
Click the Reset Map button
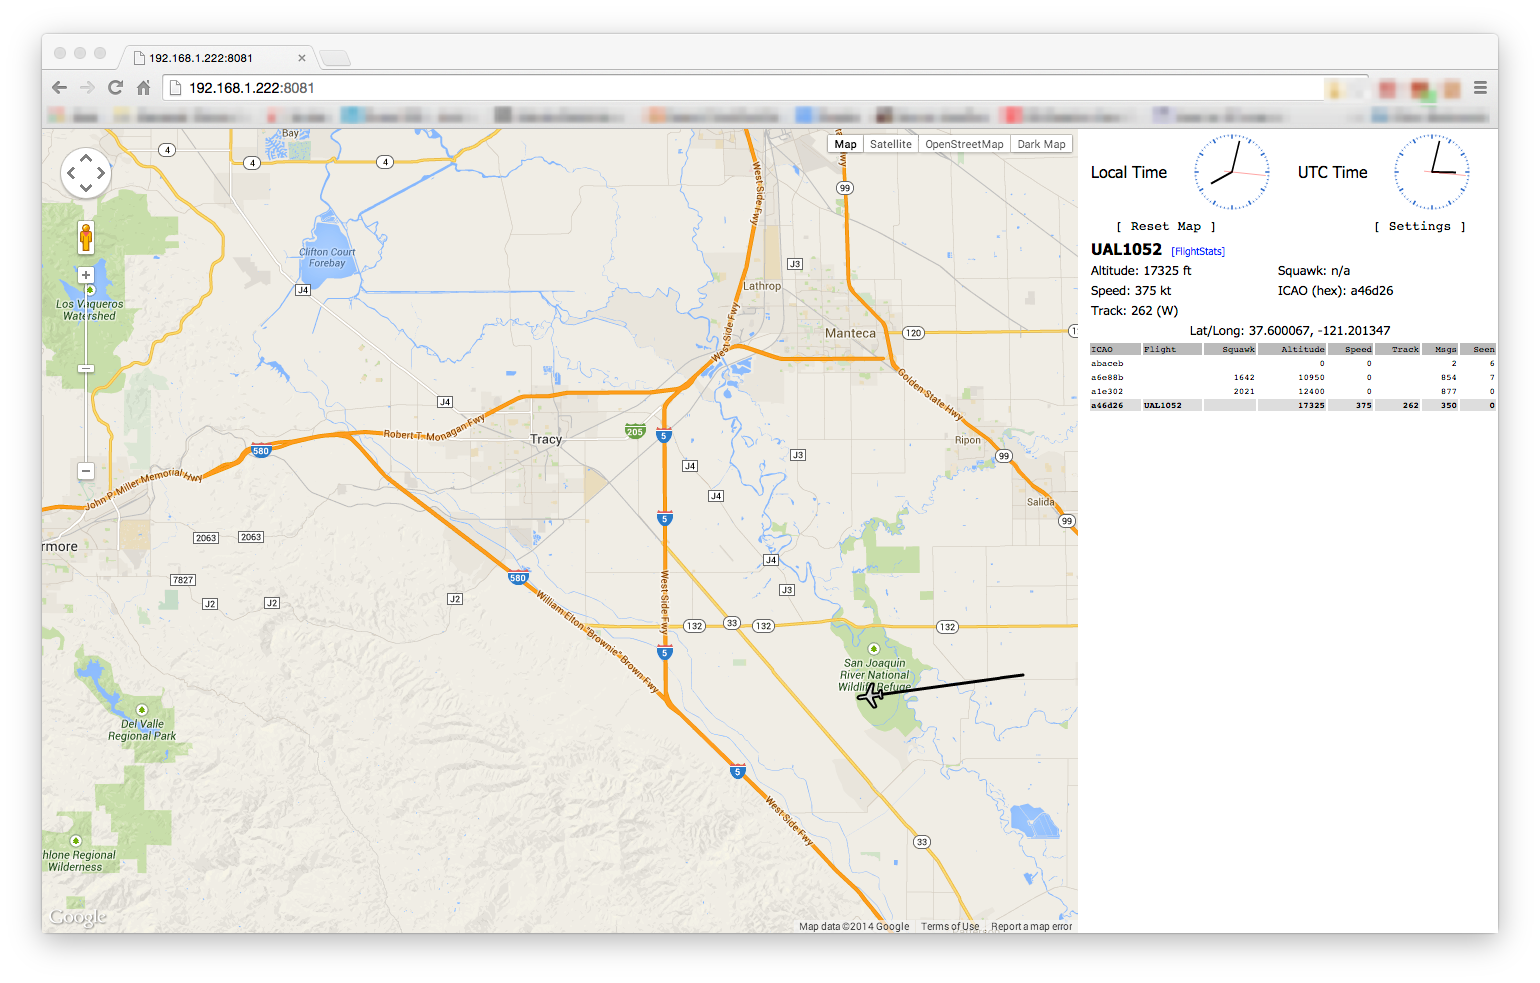[x=1166, y=227]
